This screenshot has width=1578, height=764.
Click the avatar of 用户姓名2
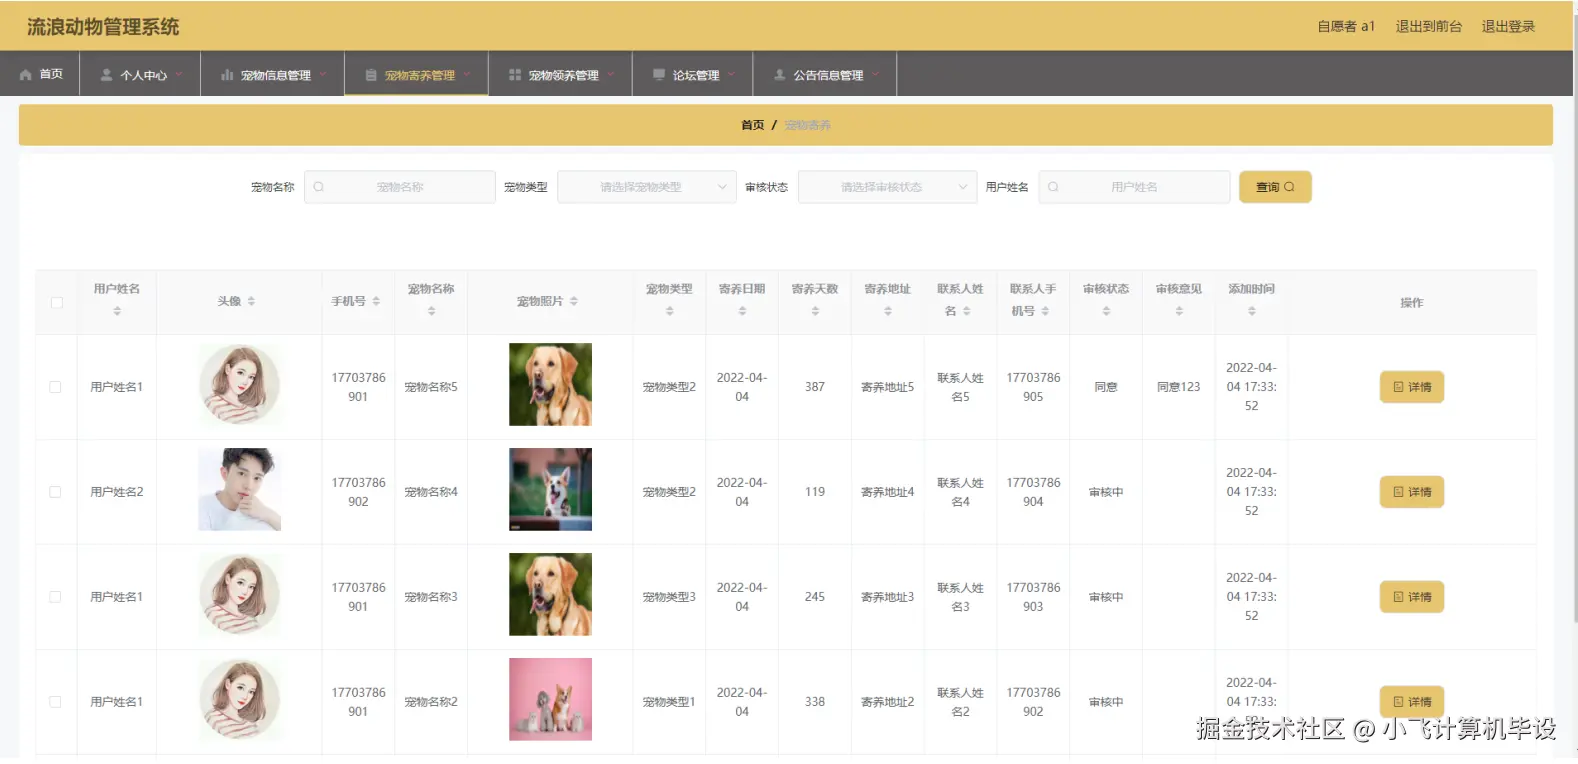coord(239,489)
